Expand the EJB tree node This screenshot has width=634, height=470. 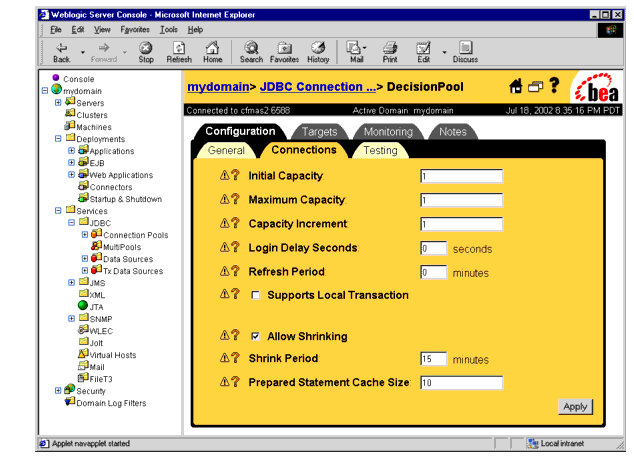72,163
